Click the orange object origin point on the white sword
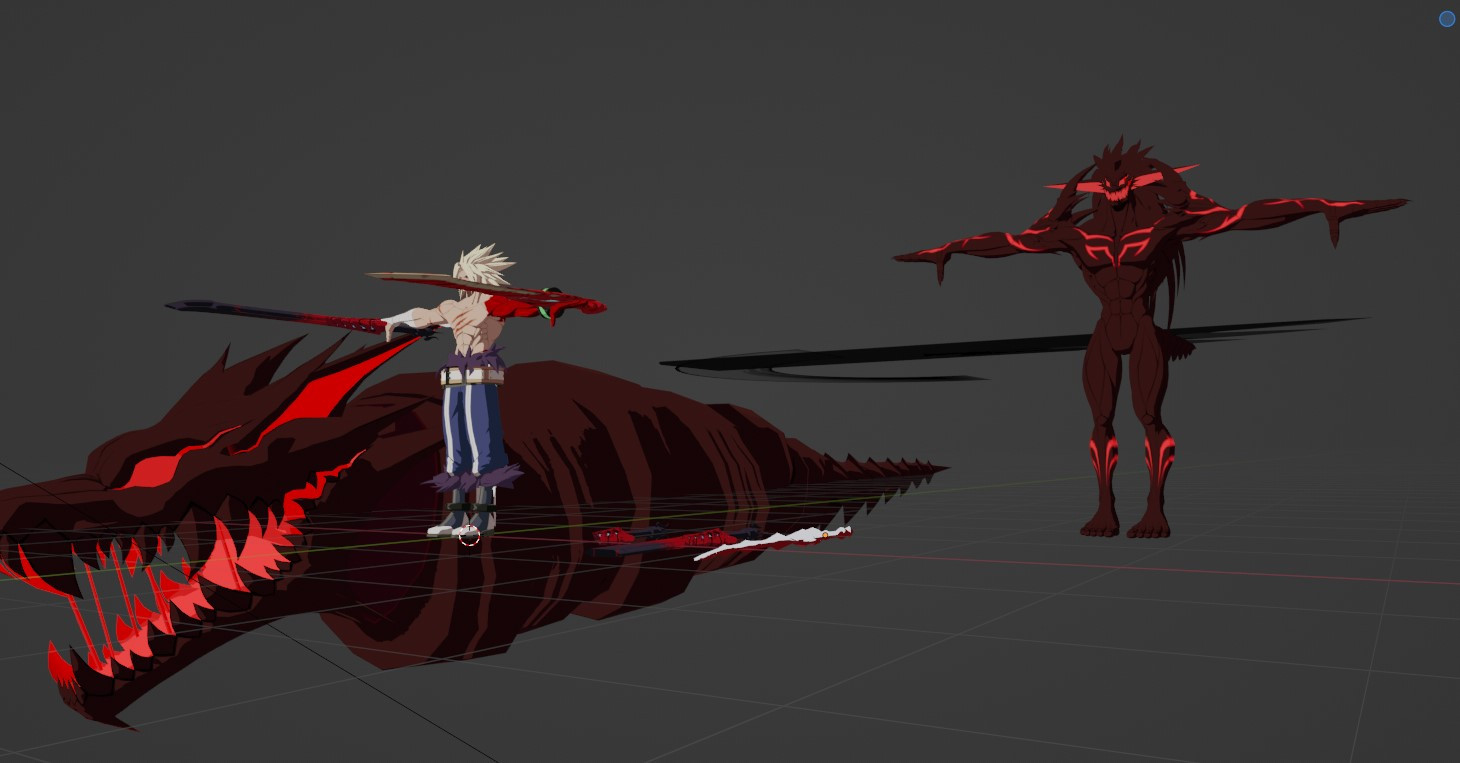 [x=826, y=535]
